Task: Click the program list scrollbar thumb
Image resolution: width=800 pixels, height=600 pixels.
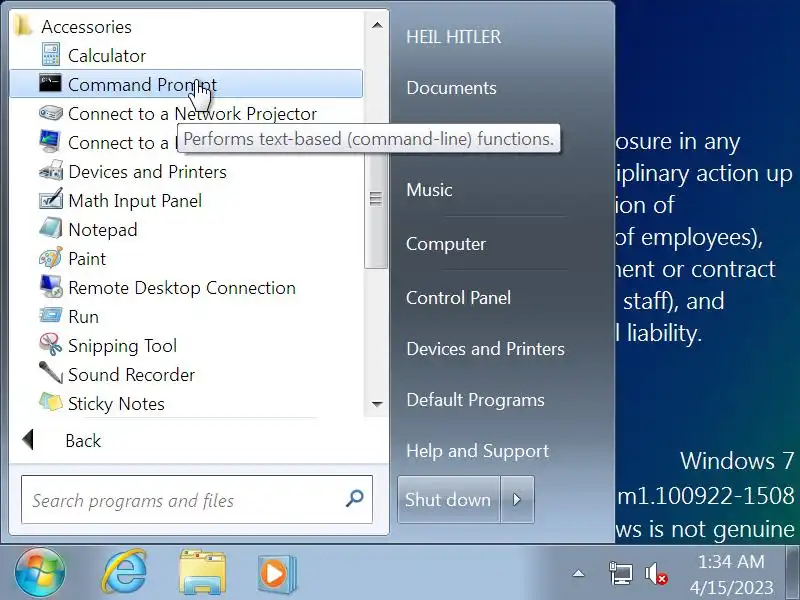Action: (376, 199)
